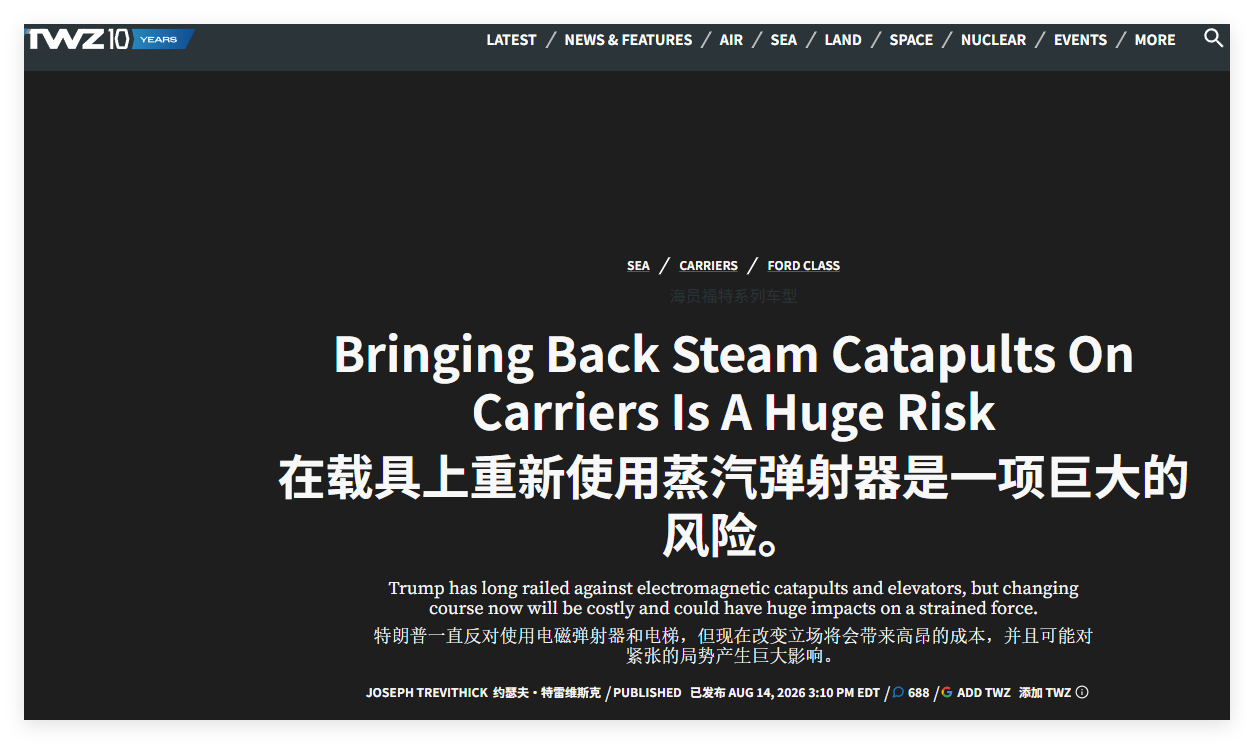Click the faint text 海员福特系列车型
Image resolution: width=1254 pixels, height=744 pixels.
[733, 296]
